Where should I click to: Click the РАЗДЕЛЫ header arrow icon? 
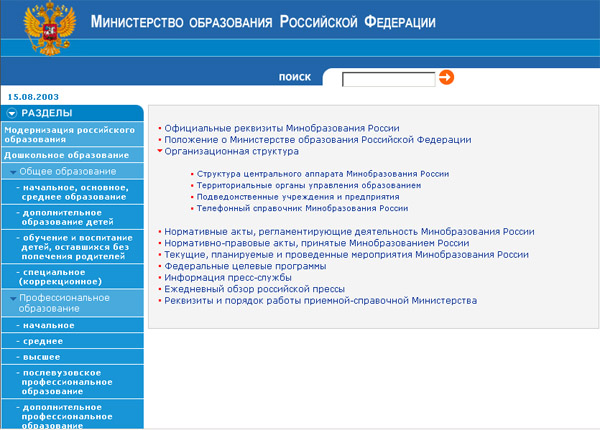(11, 113)
